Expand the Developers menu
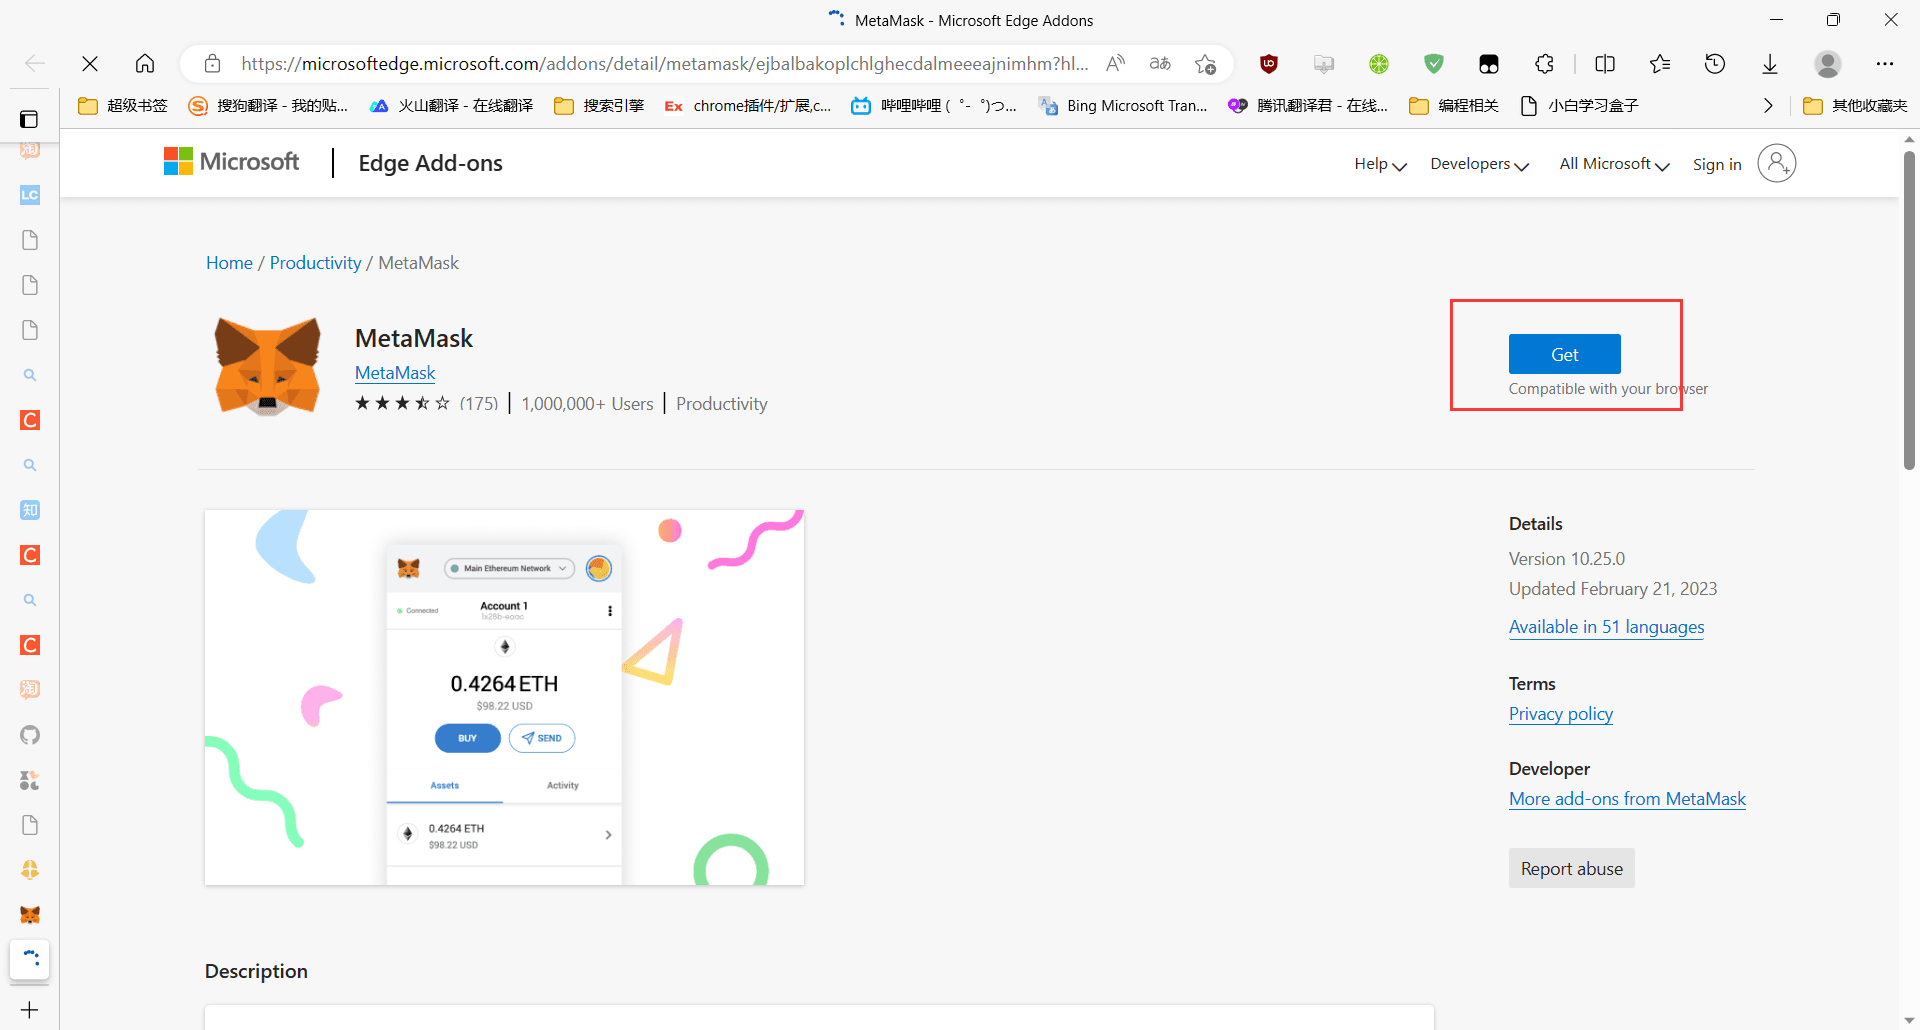The width and height of the screenshot is (1920, 1030). pos(1479,164)
